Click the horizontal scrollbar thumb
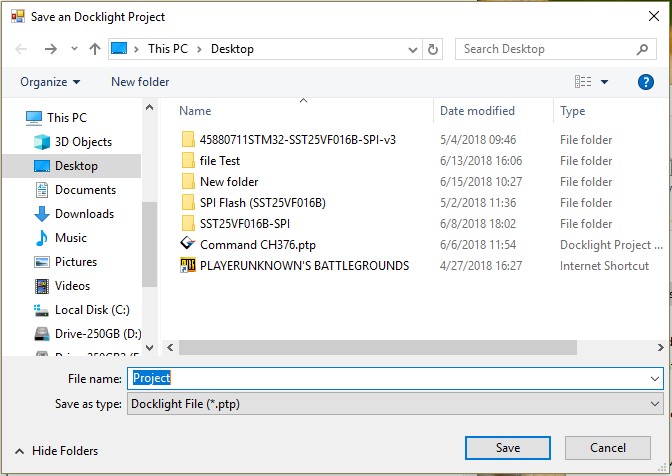The width and height of the screenshot is (672, 476). click(x=378, y=347)
